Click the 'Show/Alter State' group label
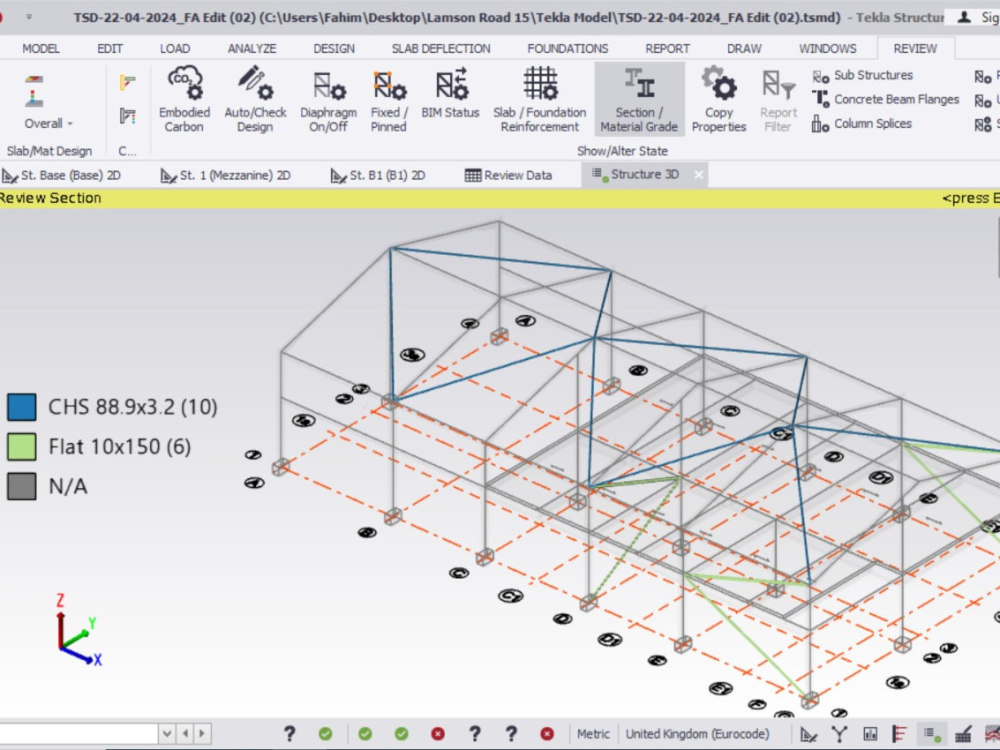Image resolution: width=1000 pixels, height=750 pixels. (622, 151)
